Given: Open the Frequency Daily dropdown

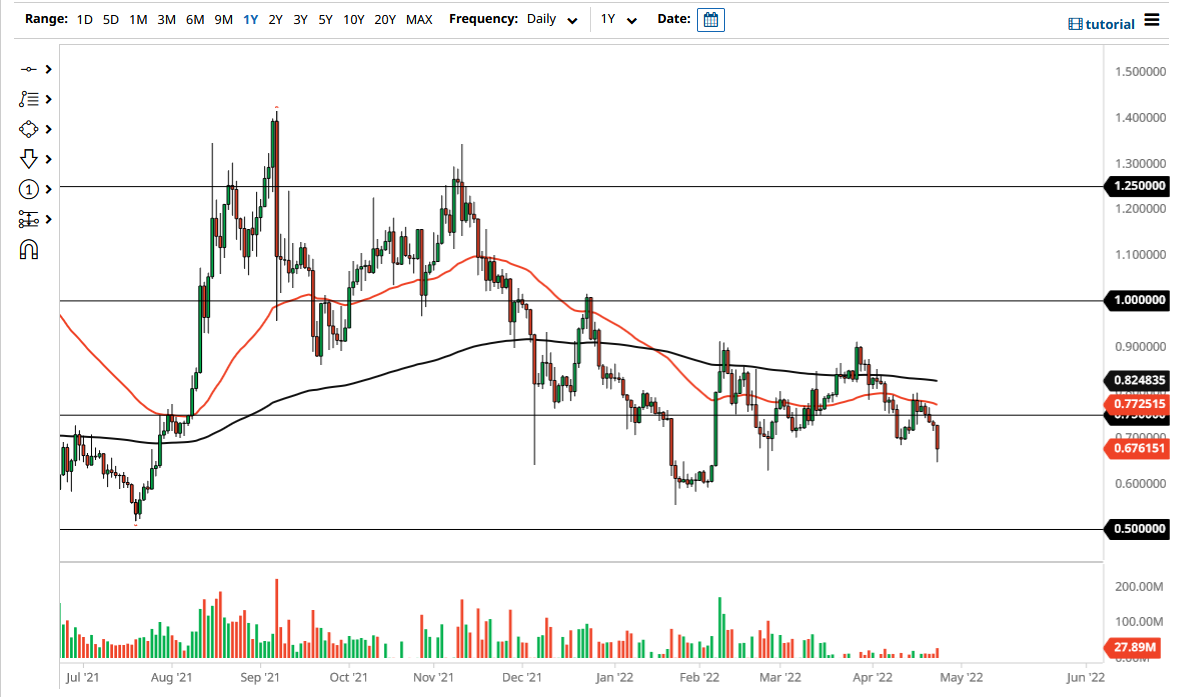Looking at the screenshot, I should tap(553, 19).
